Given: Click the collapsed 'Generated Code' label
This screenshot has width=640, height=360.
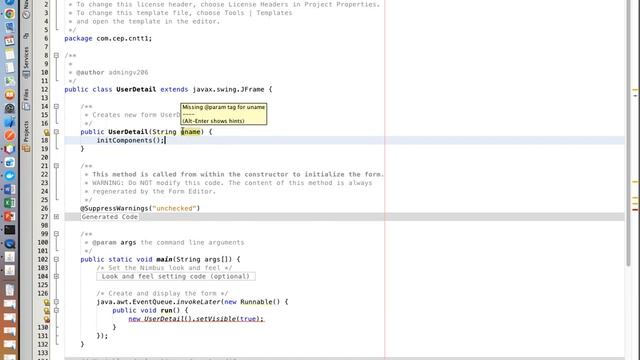Looking at the screenshot, I should 110,217.
